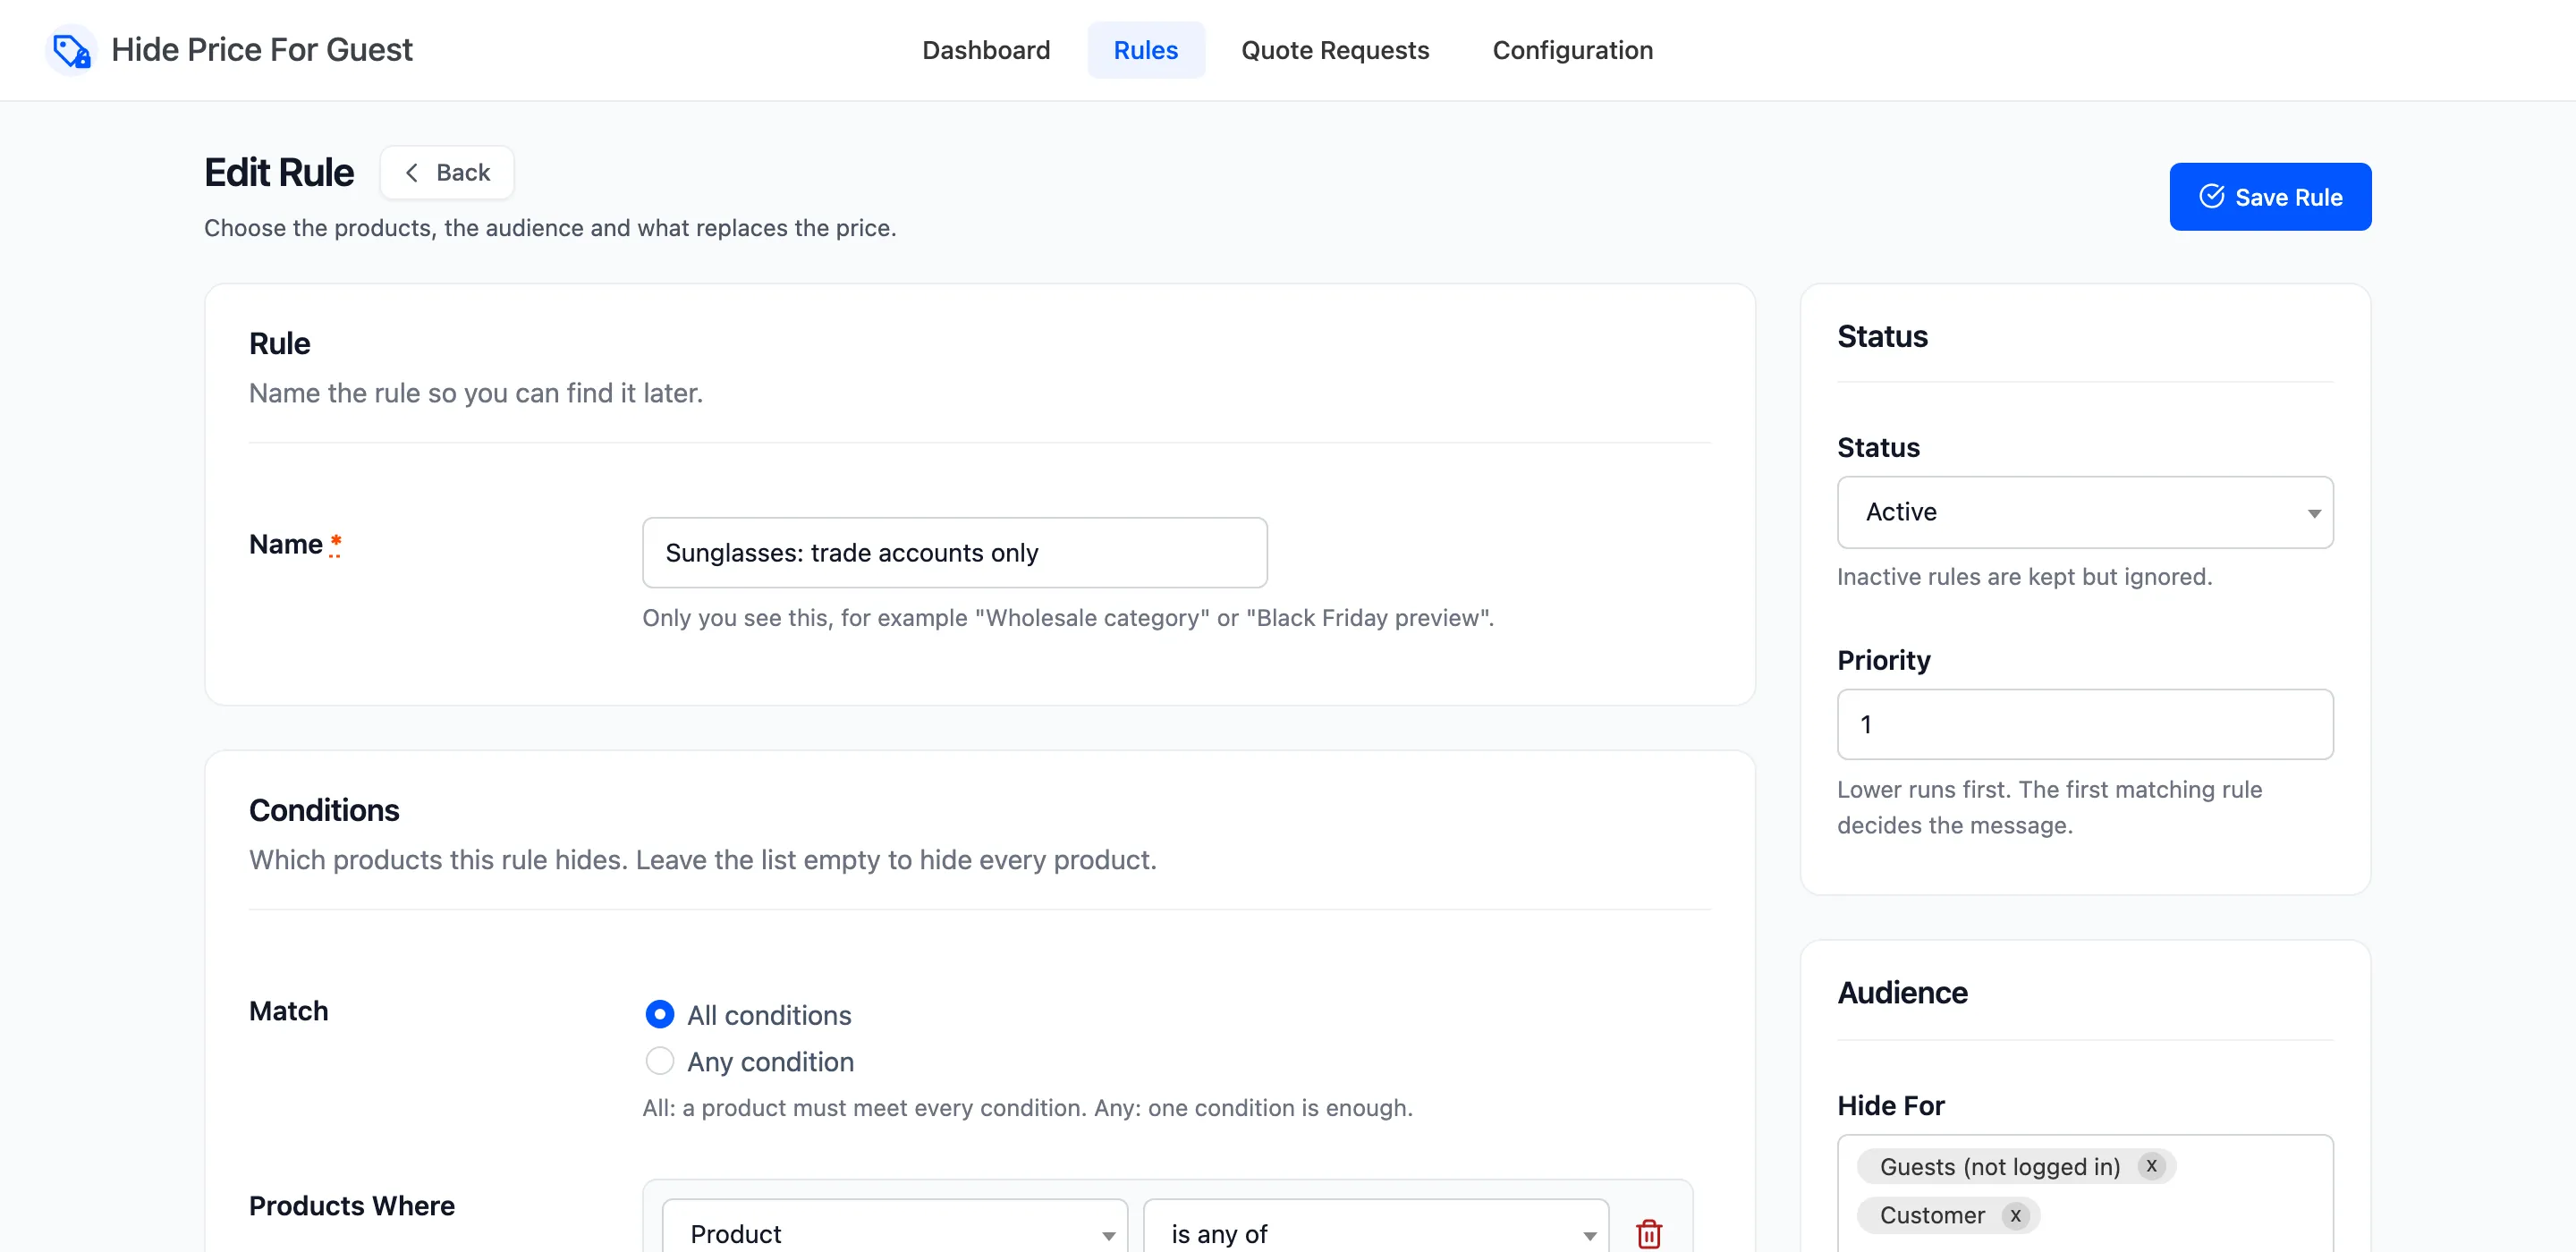Remove the Customer audience tag
The image size is (2576, 1252).
tap(2015, 1214)
